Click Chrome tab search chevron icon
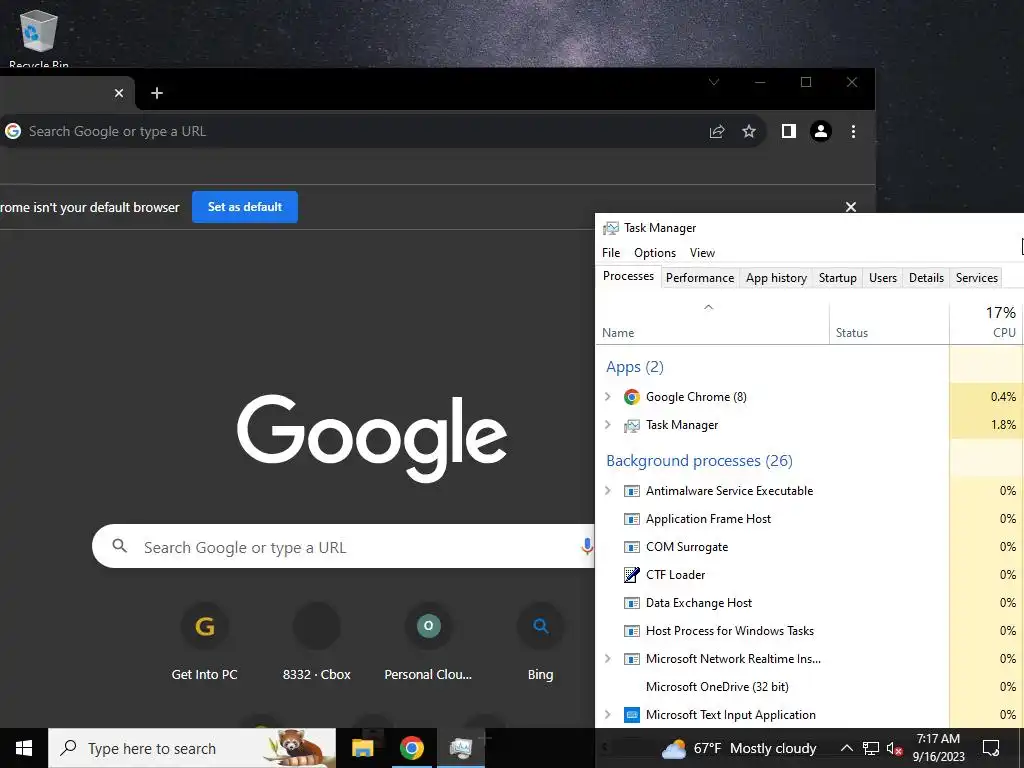This screenshot has width=1024, height=768. [714, 82]
